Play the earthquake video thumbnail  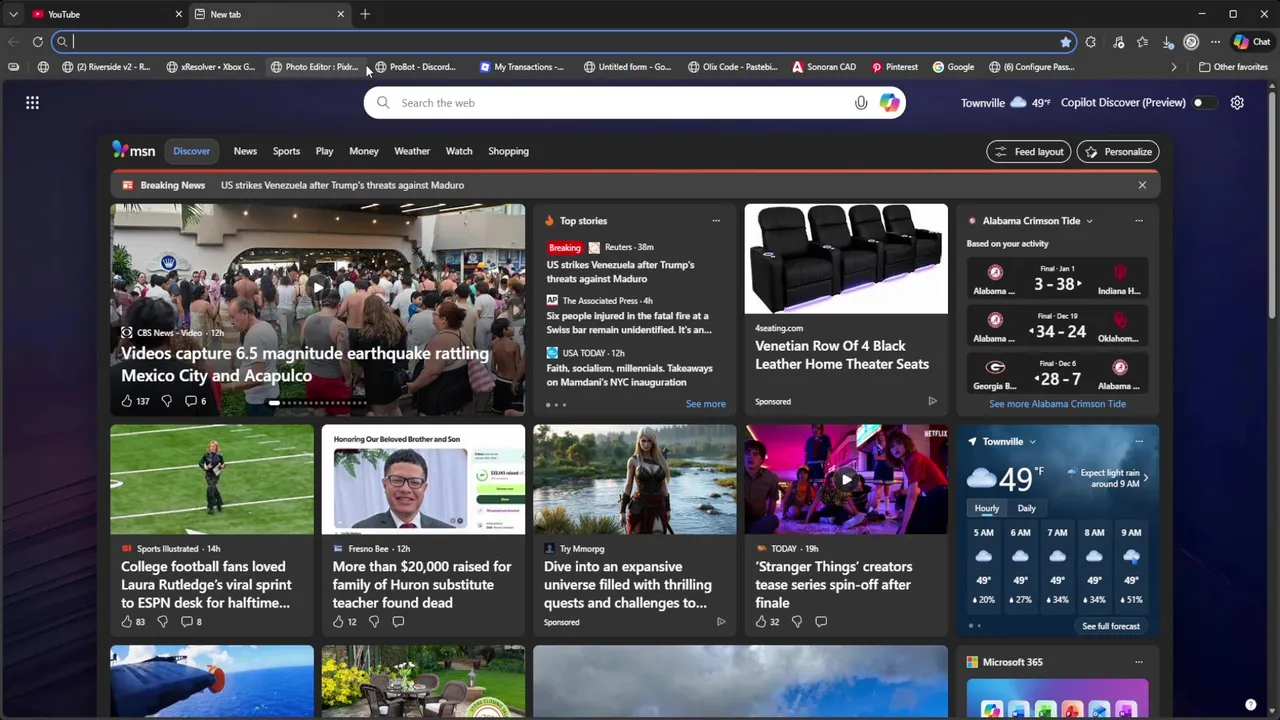tap(318, 288)
